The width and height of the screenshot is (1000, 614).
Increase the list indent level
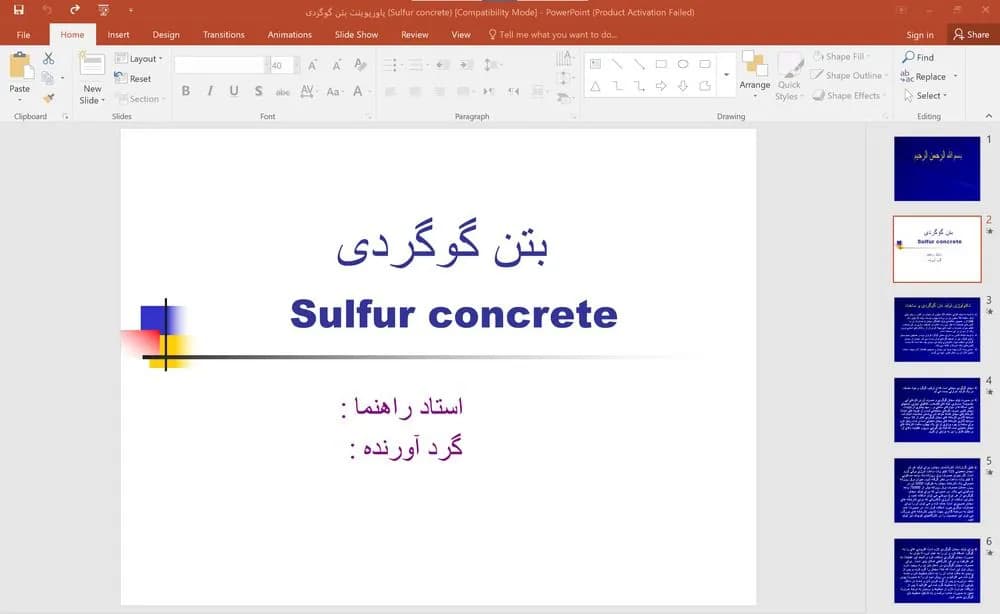[466, 64]
